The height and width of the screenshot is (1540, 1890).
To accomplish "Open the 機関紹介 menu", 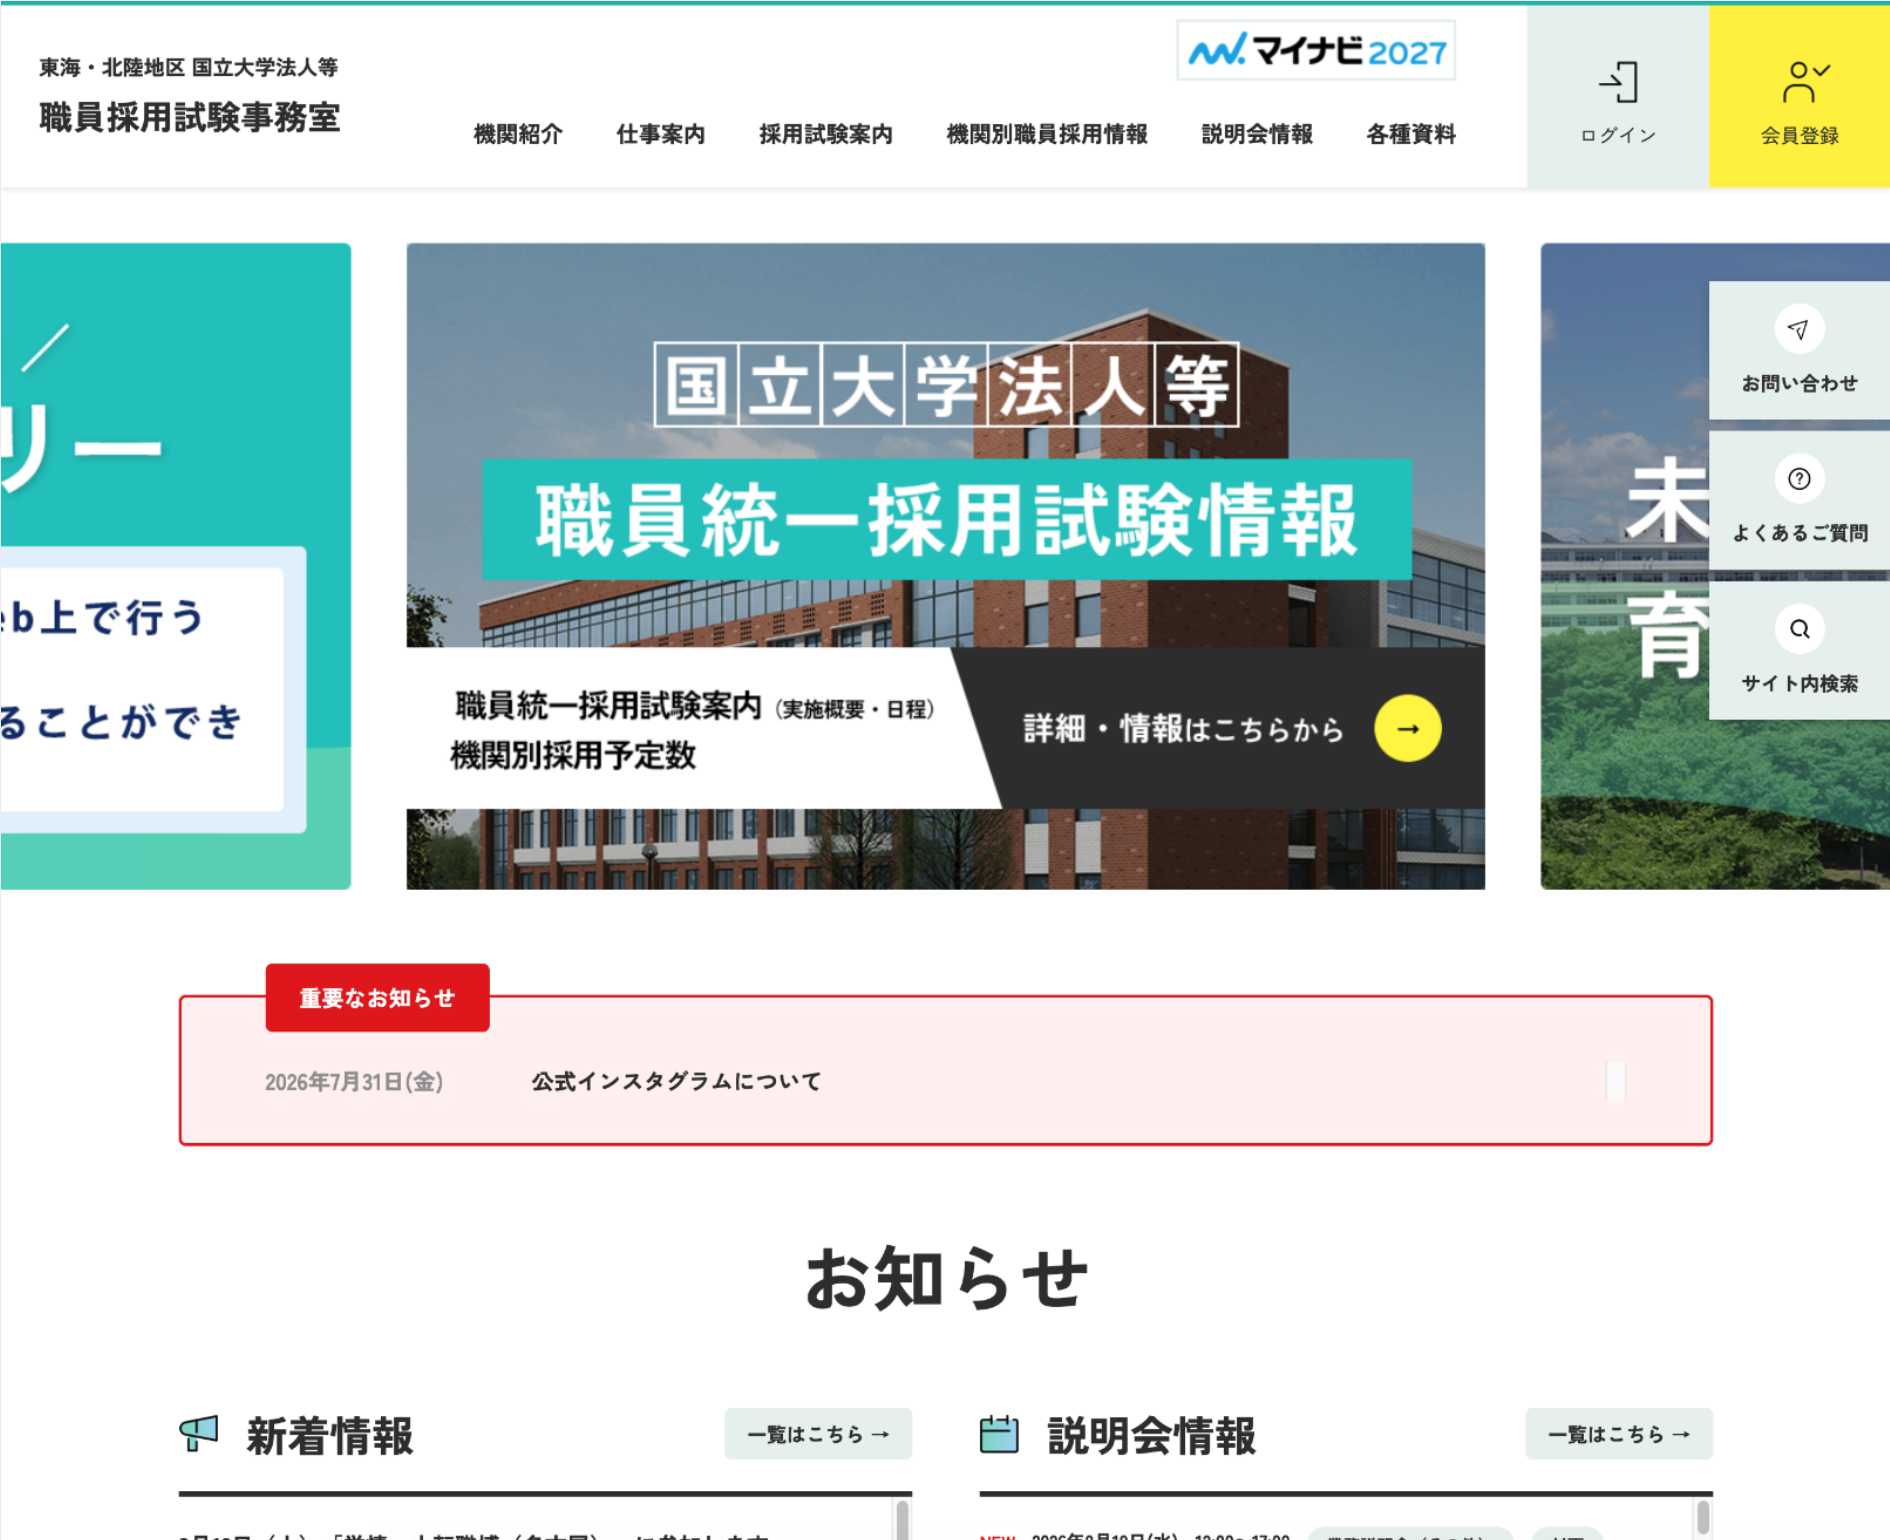I will point(518,134).
